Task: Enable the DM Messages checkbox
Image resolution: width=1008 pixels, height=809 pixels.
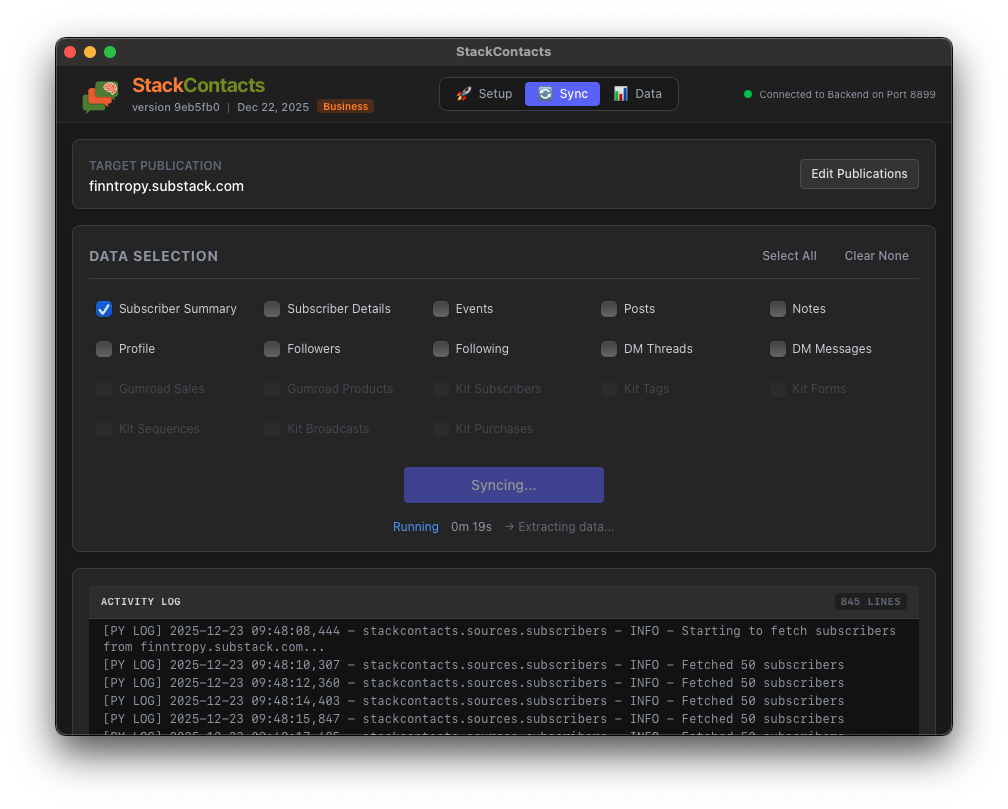Action: point(778,349)
